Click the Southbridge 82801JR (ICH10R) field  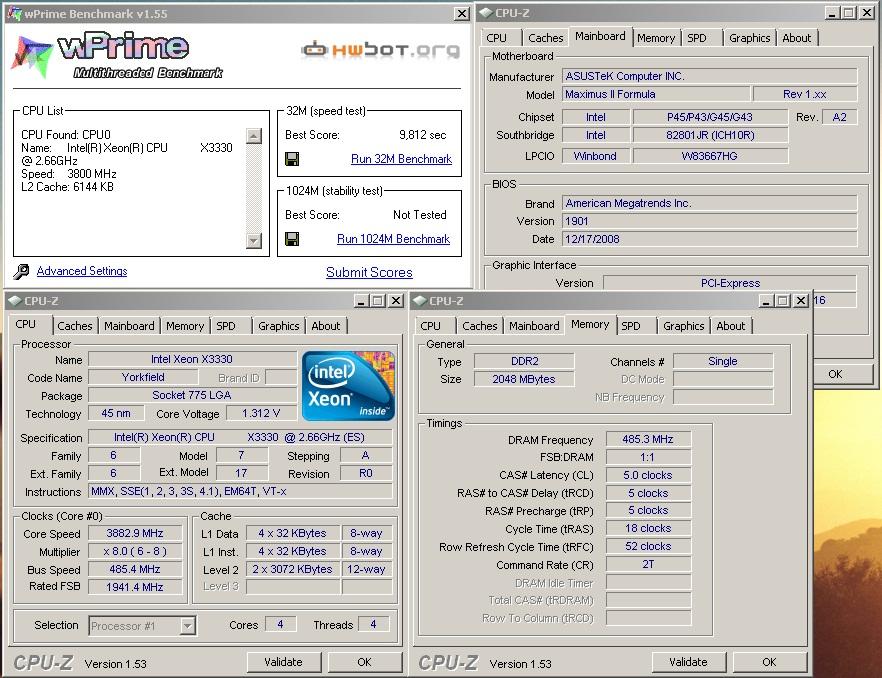coord(710,135)
